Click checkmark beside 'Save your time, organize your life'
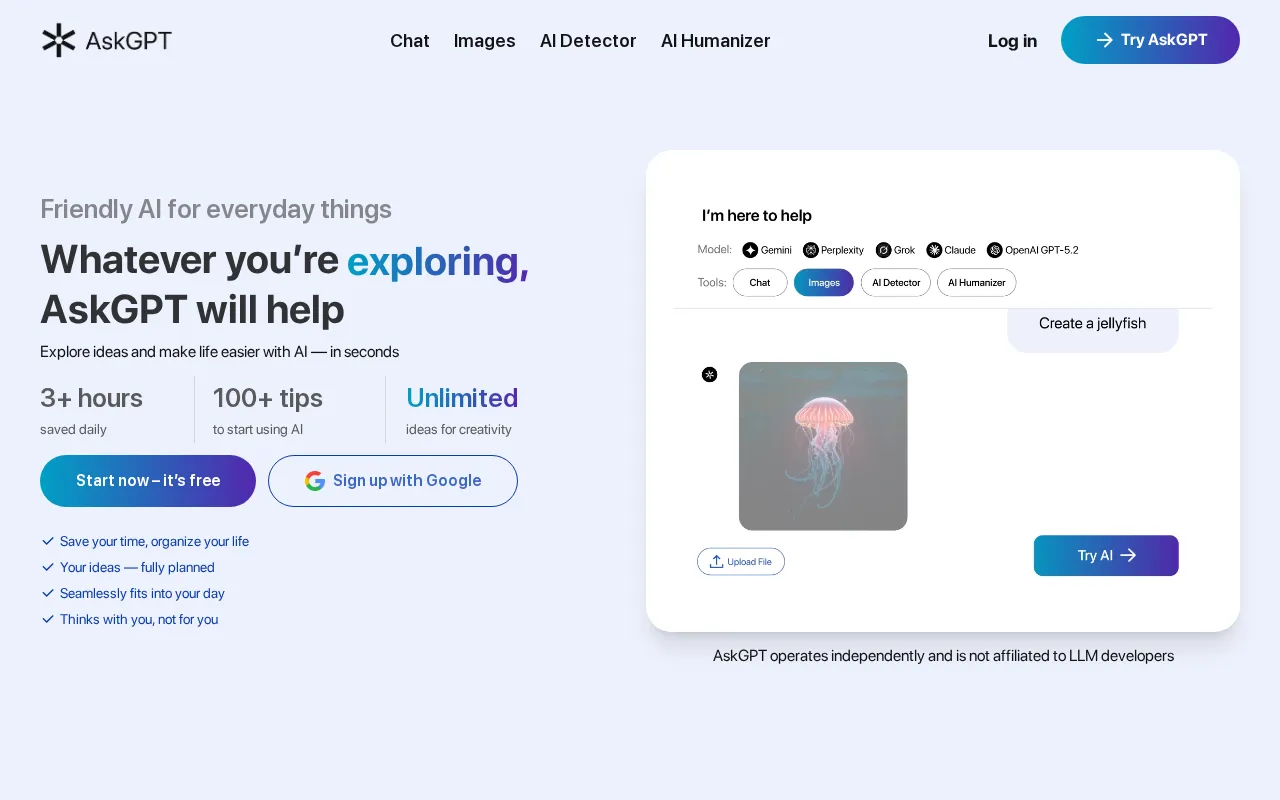This screenshot has height=800, width=1280. (47, 541)
